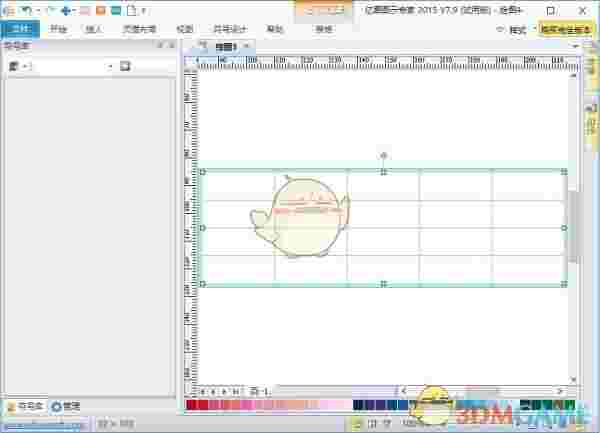Switch to the 视图 (View) ribbon tab
Screen dimensions: 600x433
pos(184,29)
